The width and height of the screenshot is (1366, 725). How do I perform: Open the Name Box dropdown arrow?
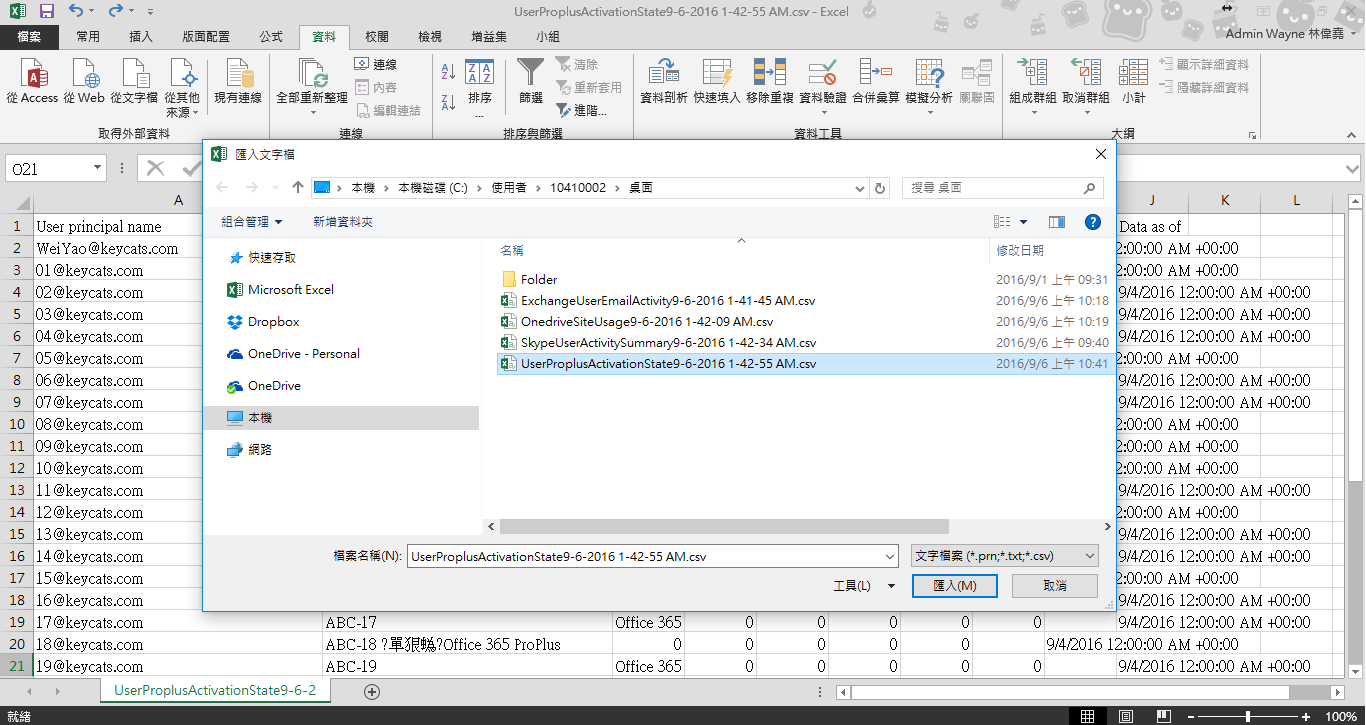(97, 169)
